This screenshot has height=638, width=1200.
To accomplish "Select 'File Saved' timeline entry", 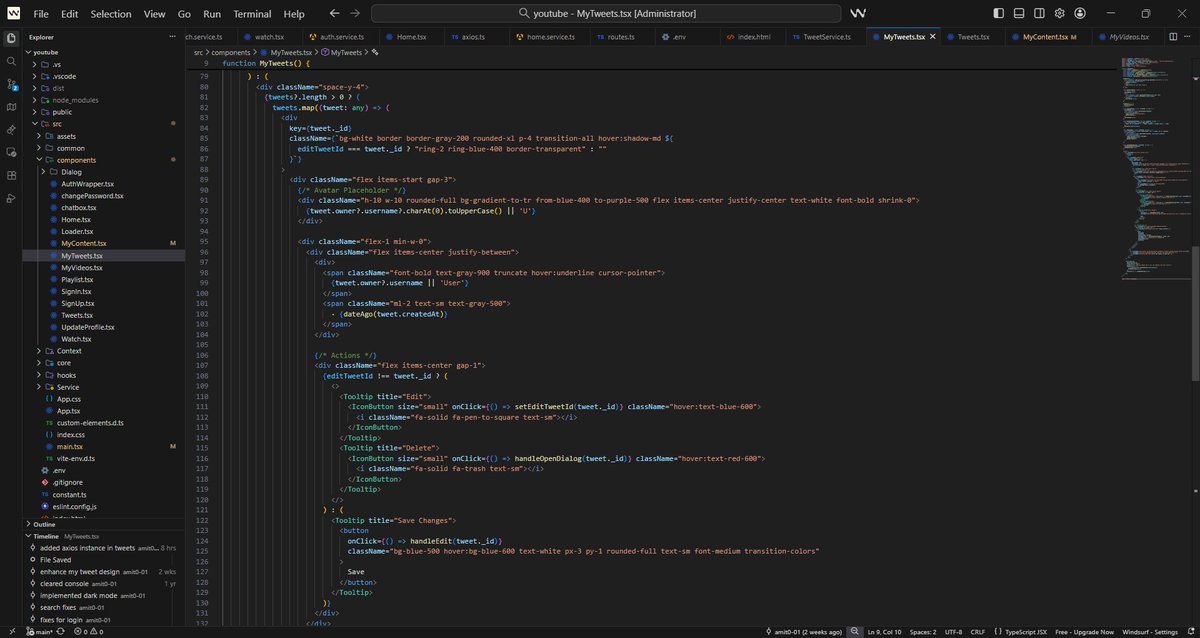I will (x=104, y=559).
